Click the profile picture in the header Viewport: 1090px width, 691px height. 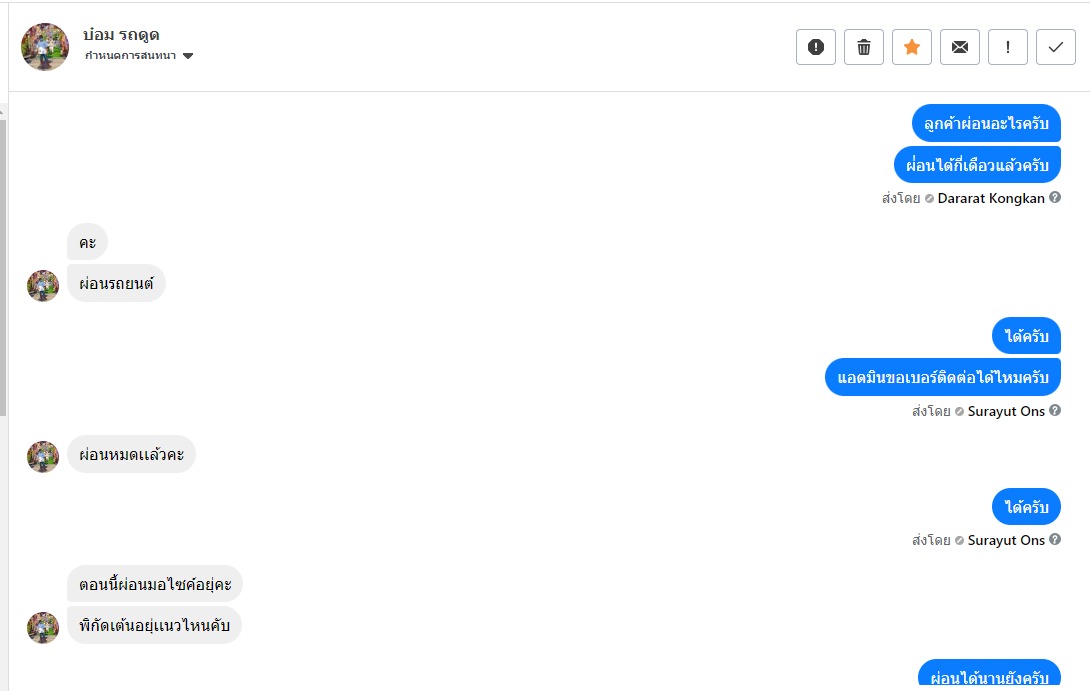(x=45, y=47)
